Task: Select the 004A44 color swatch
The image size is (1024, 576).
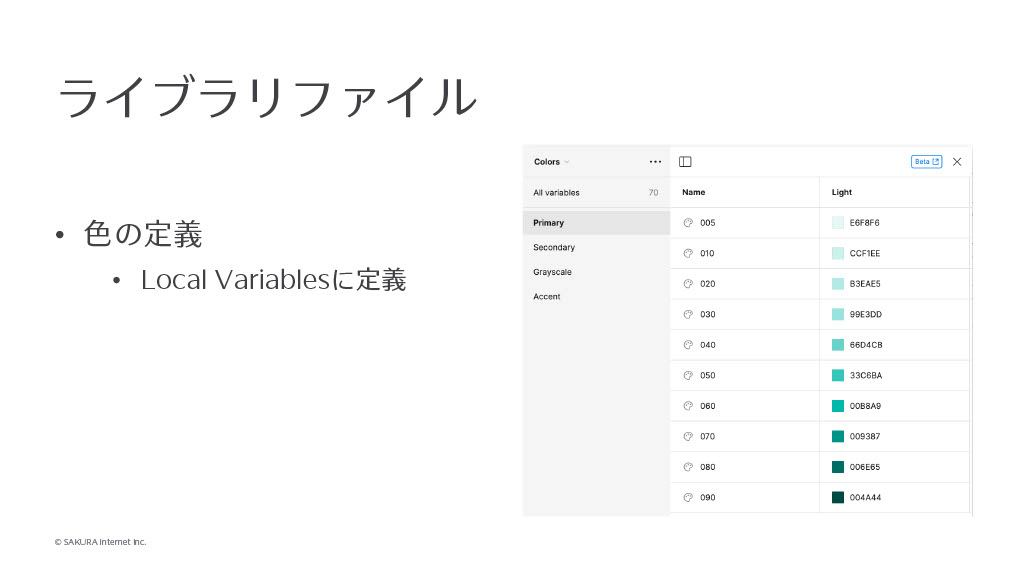Action: 838,498
